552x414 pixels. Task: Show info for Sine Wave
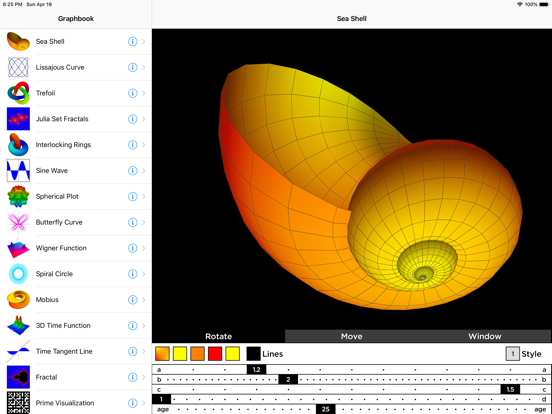132,170
